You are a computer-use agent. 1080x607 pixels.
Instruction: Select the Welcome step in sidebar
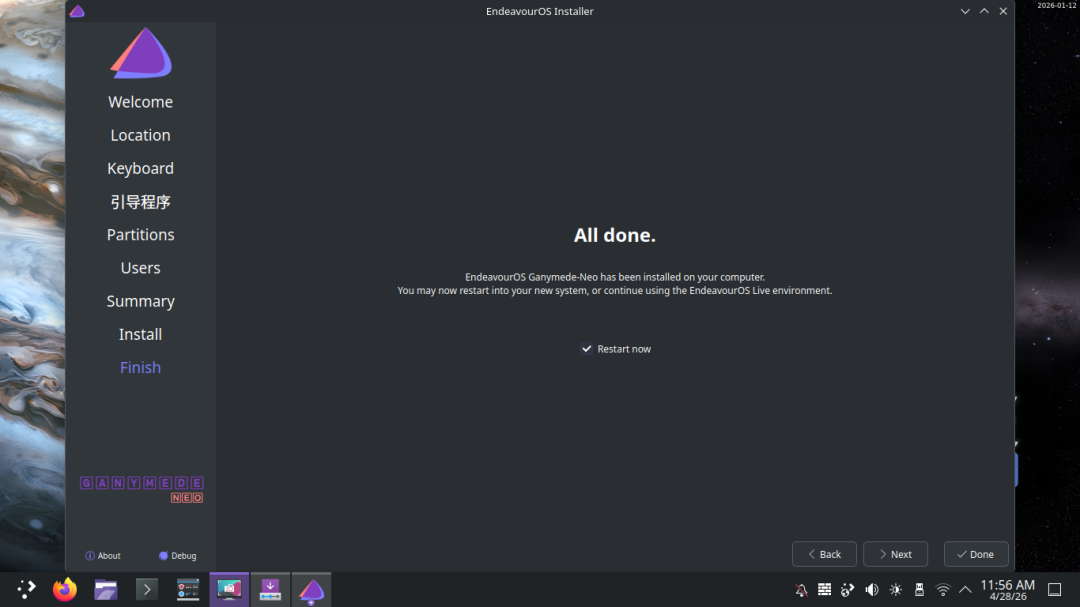point(141,102)
